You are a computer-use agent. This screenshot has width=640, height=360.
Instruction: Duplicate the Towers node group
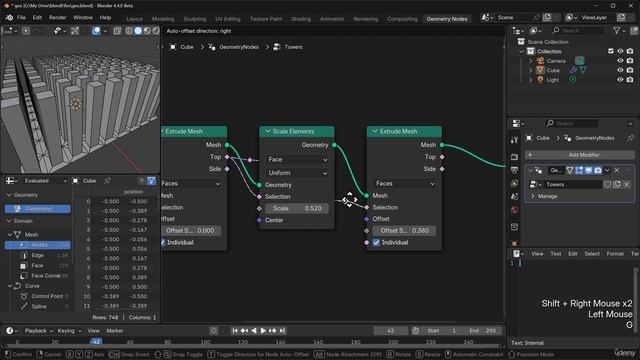pyautogui.click(x=617, y=184)
